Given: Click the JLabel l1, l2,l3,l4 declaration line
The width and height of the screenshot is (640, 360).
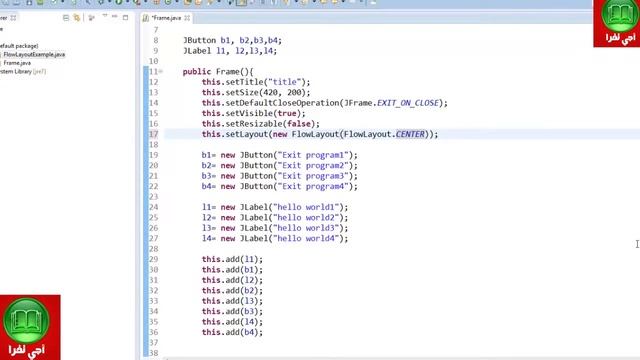Looking at the screenshot, I should [x=230, y=51].
